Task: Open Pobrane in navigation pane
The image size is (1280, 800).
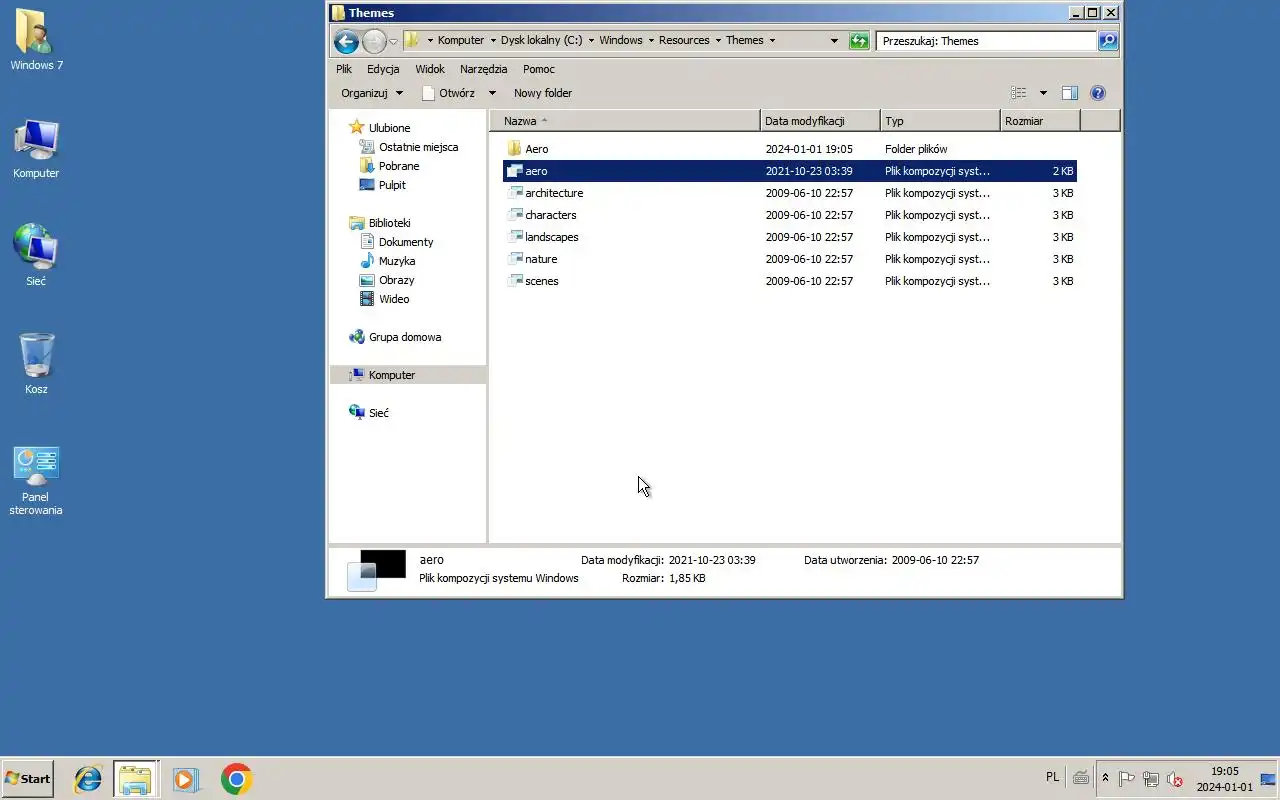Action: pos(399,166)
